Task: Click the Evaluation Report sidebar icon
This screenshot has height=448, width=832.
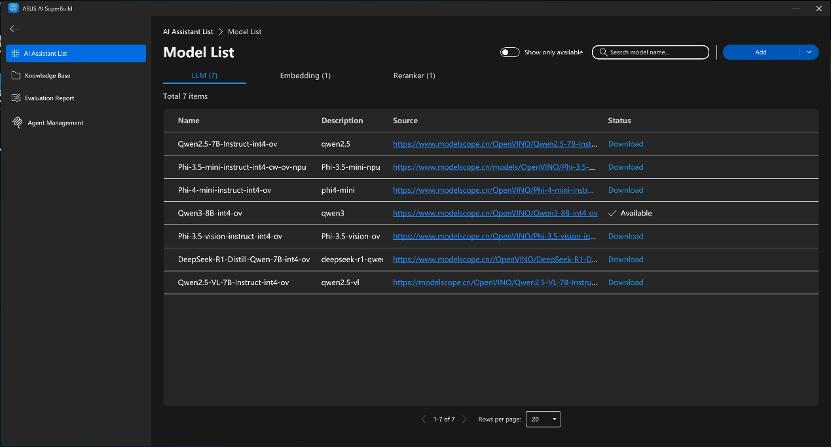Action: pyautogui.click(x=15, y=98)
